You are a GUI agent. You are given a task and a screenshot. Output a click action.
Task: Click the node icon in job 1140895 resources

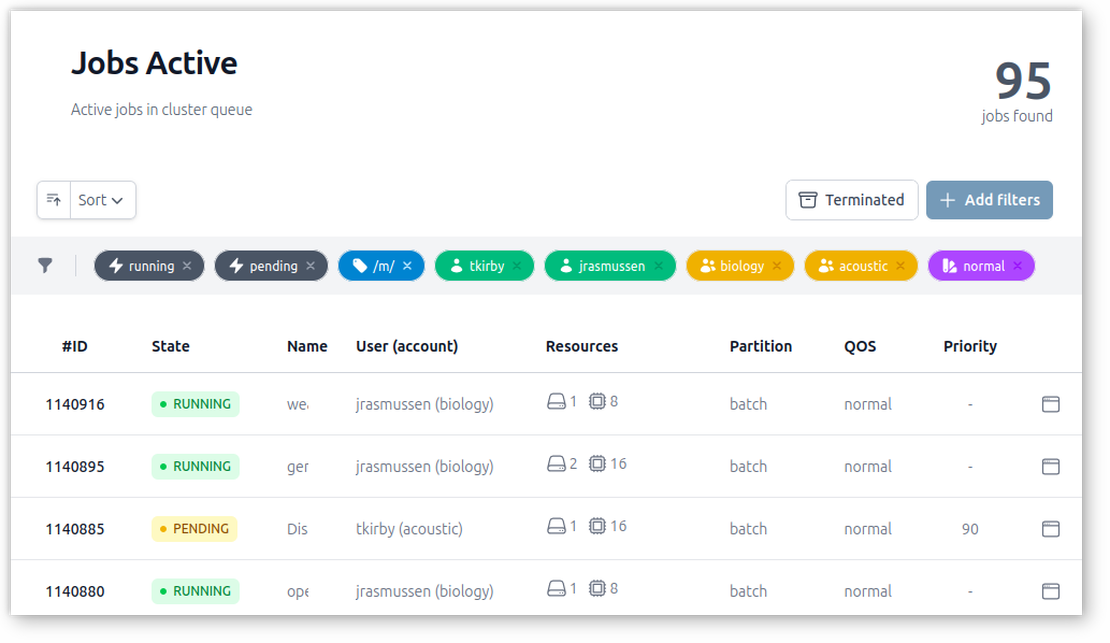(556, 464)
